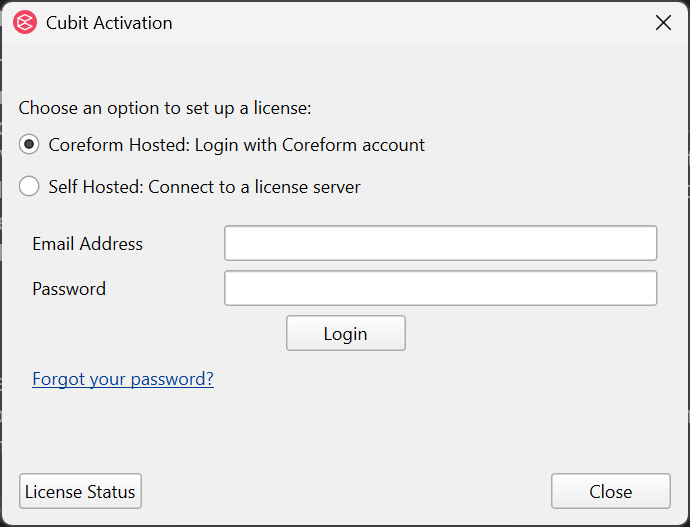This screenshot has width=690, height=527.
Task: Switch licensing to the Self Hosted option
Action: 29,186
